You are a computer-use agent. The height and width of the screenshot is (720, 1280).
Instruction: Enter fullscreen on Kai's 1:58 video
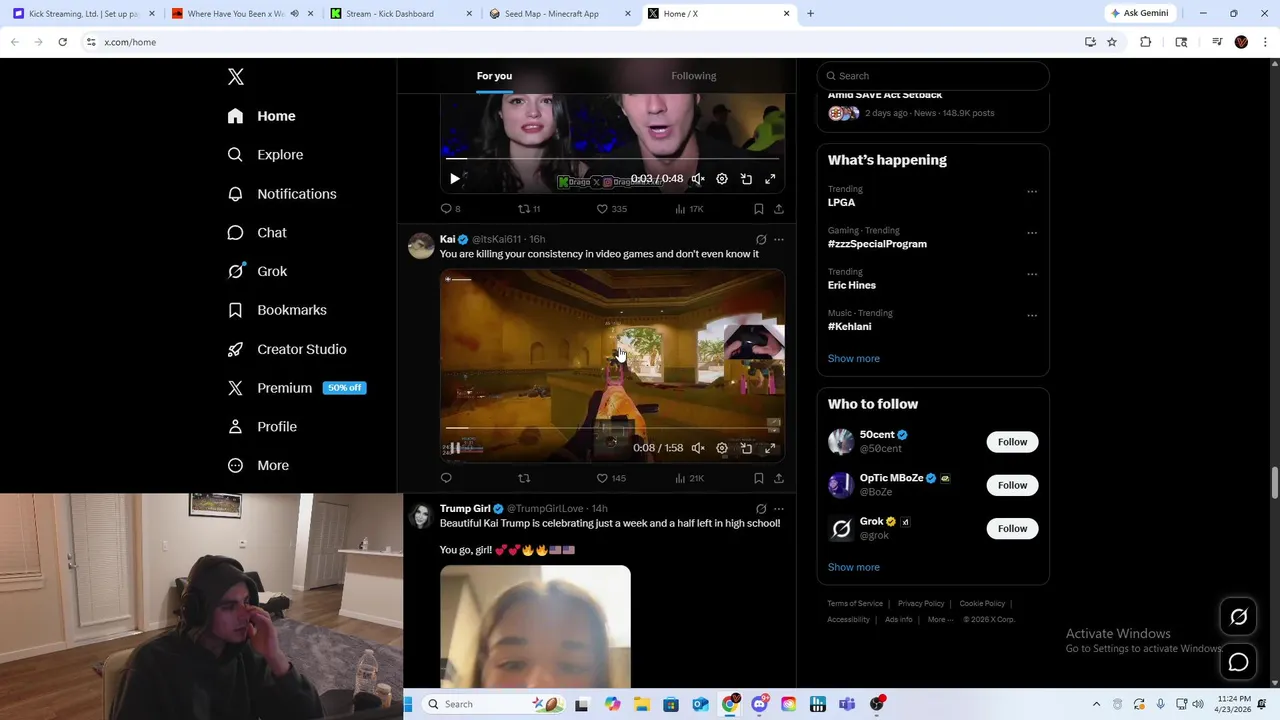tap(770, 448)
